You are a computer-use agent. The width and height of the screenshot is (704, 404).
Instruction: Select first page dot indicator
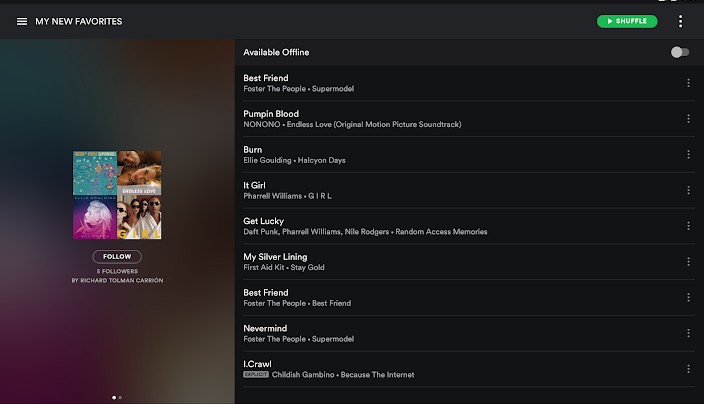(114, 397)
